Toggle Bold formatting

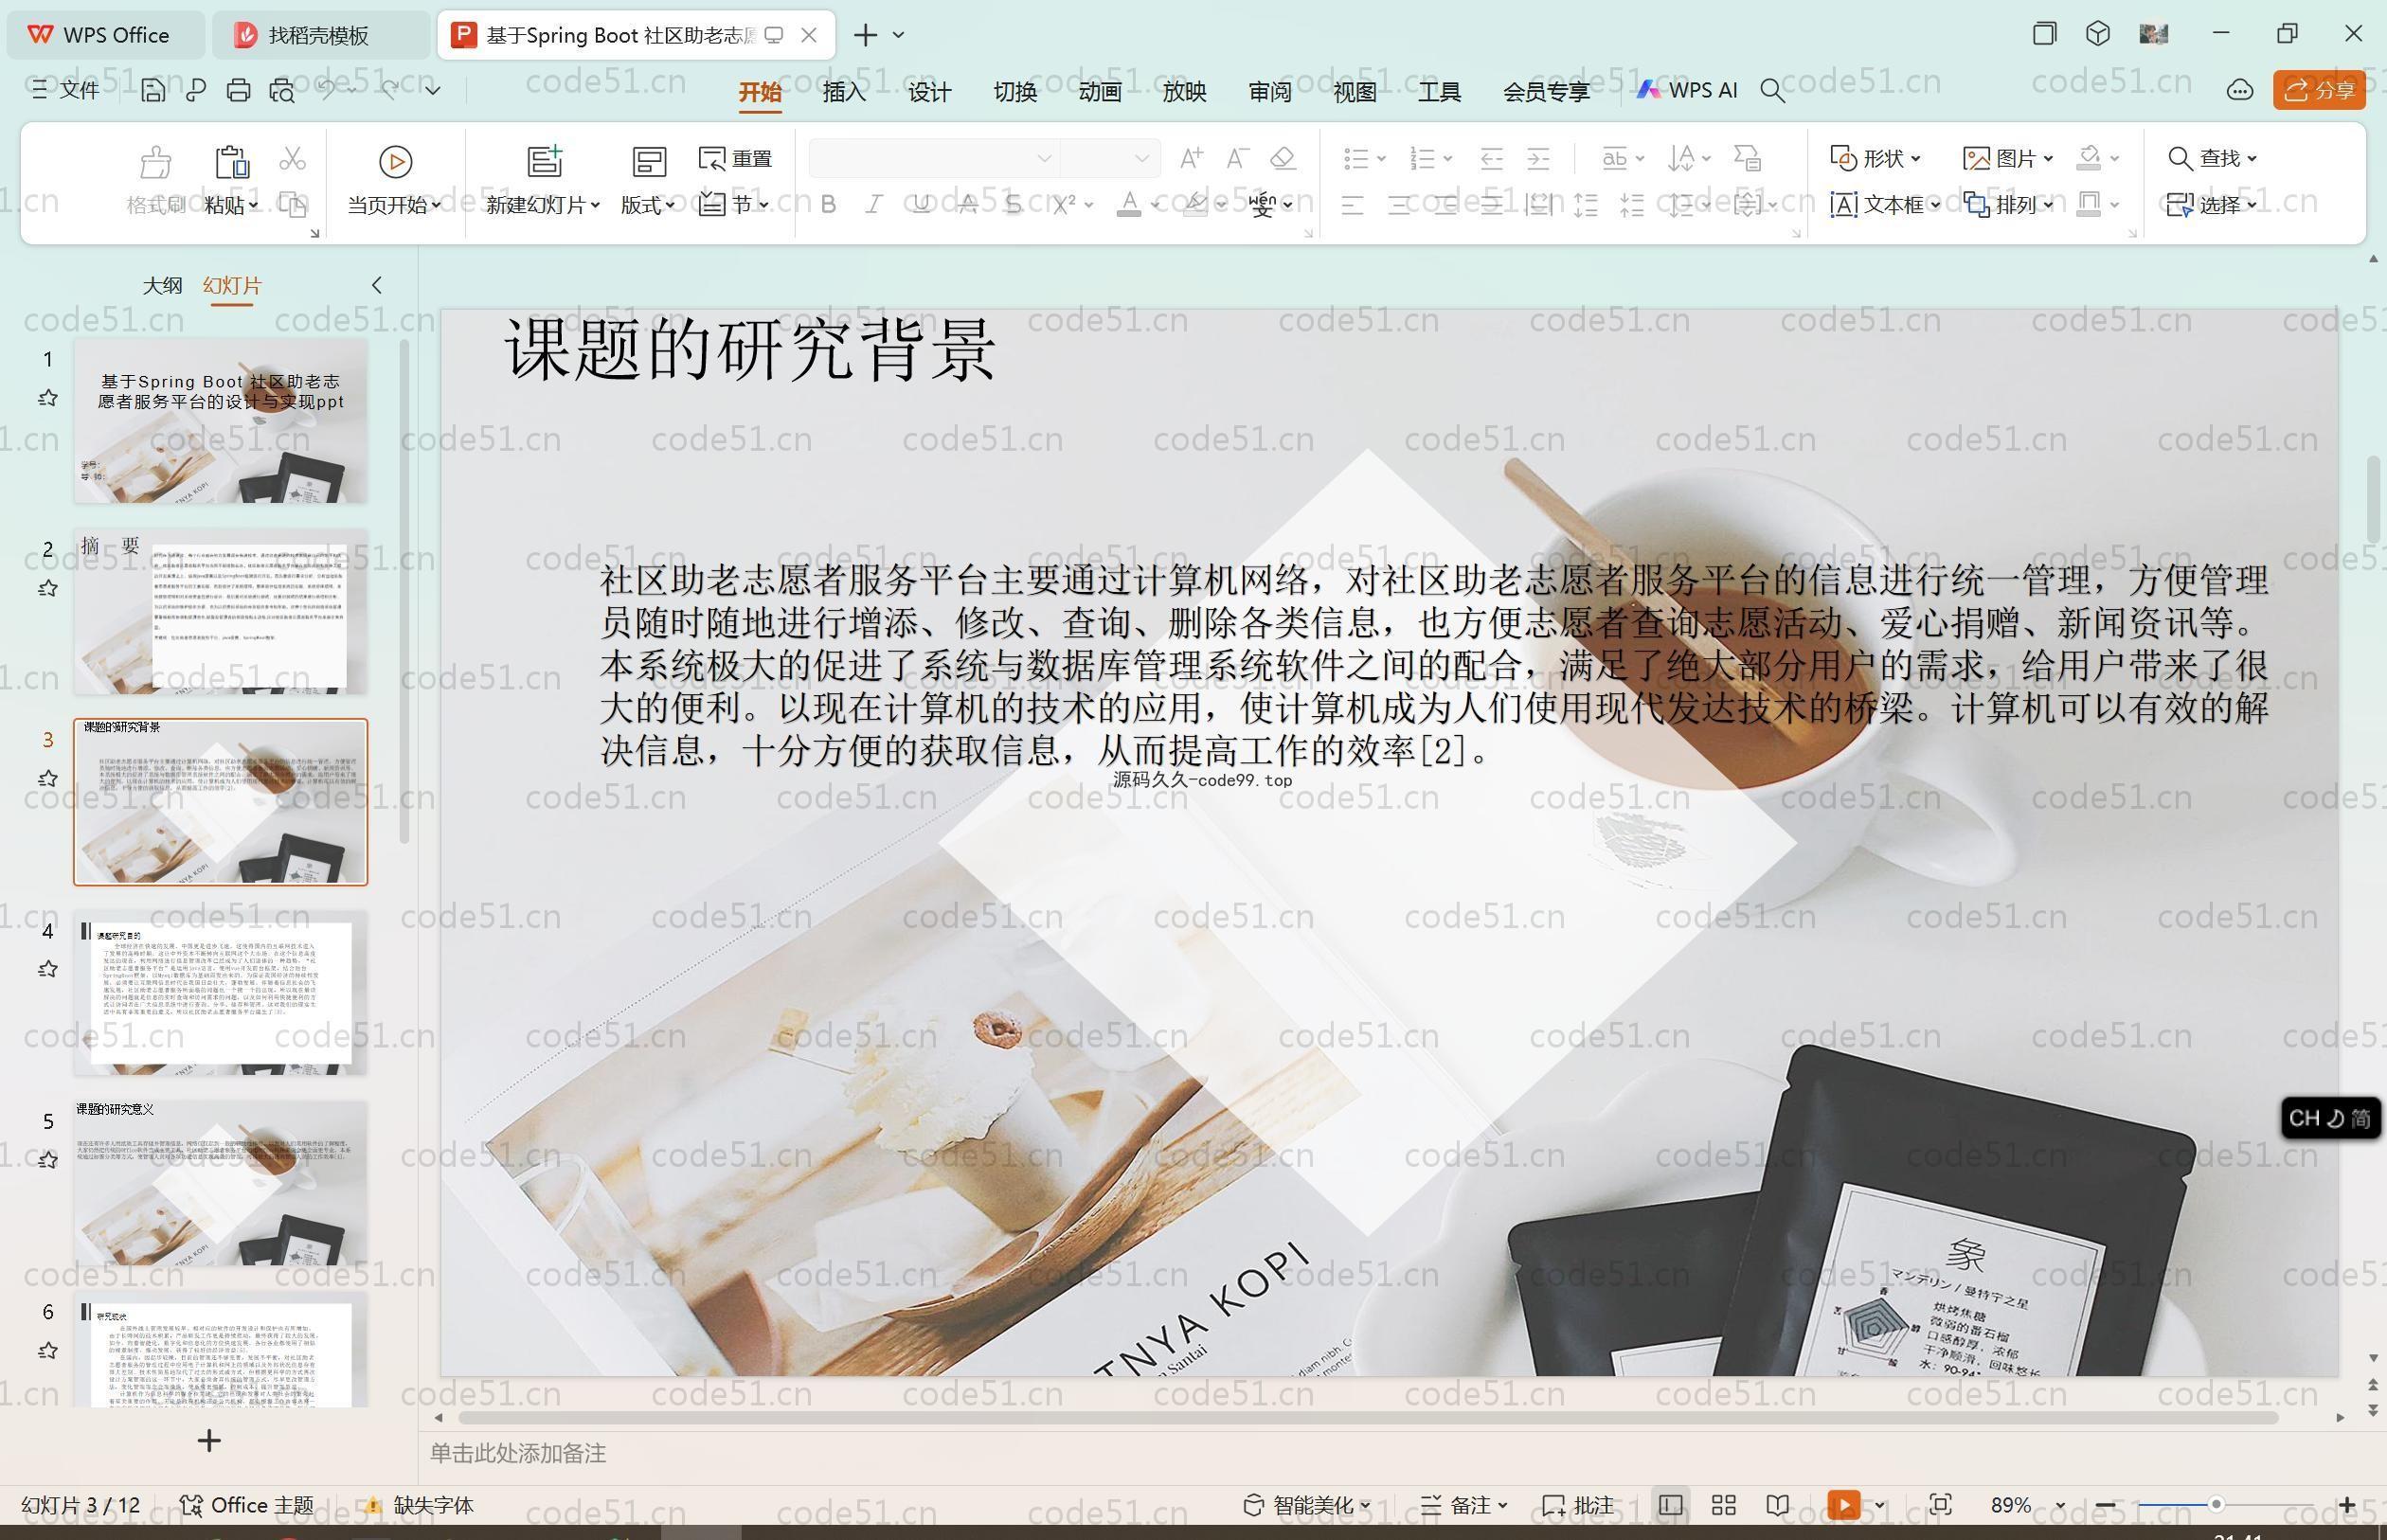tap(828, 205)
